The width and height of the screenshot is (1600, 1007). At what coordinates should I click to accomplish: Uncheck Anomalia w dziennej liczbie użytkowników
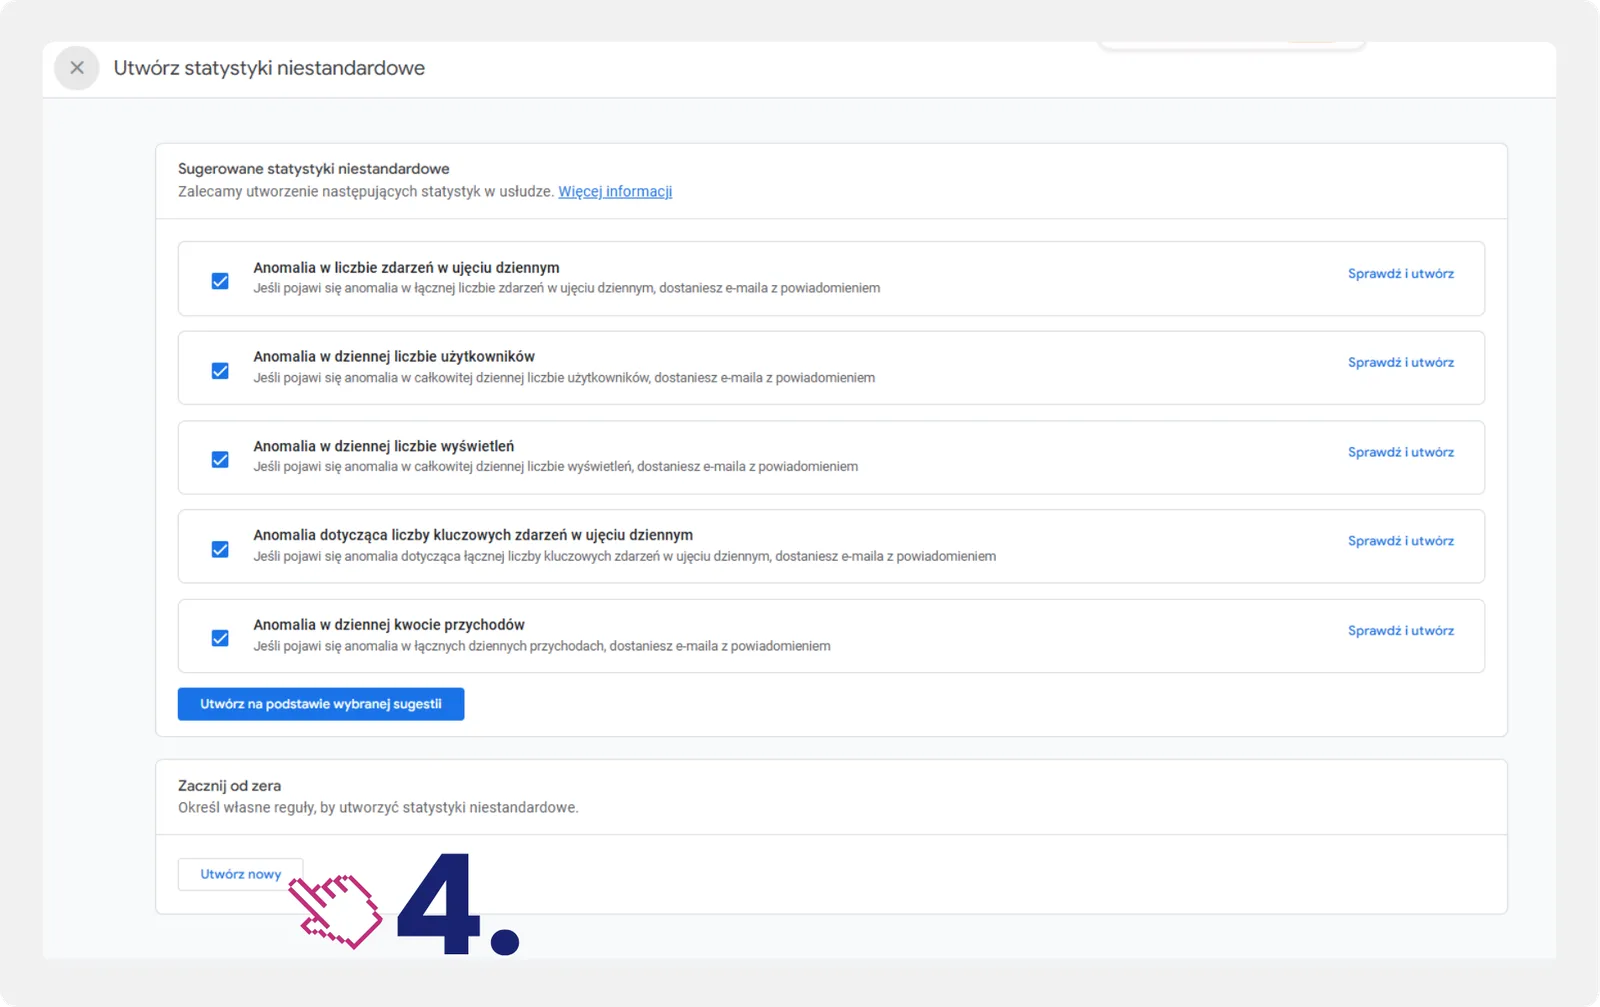(x=220, y=371)
